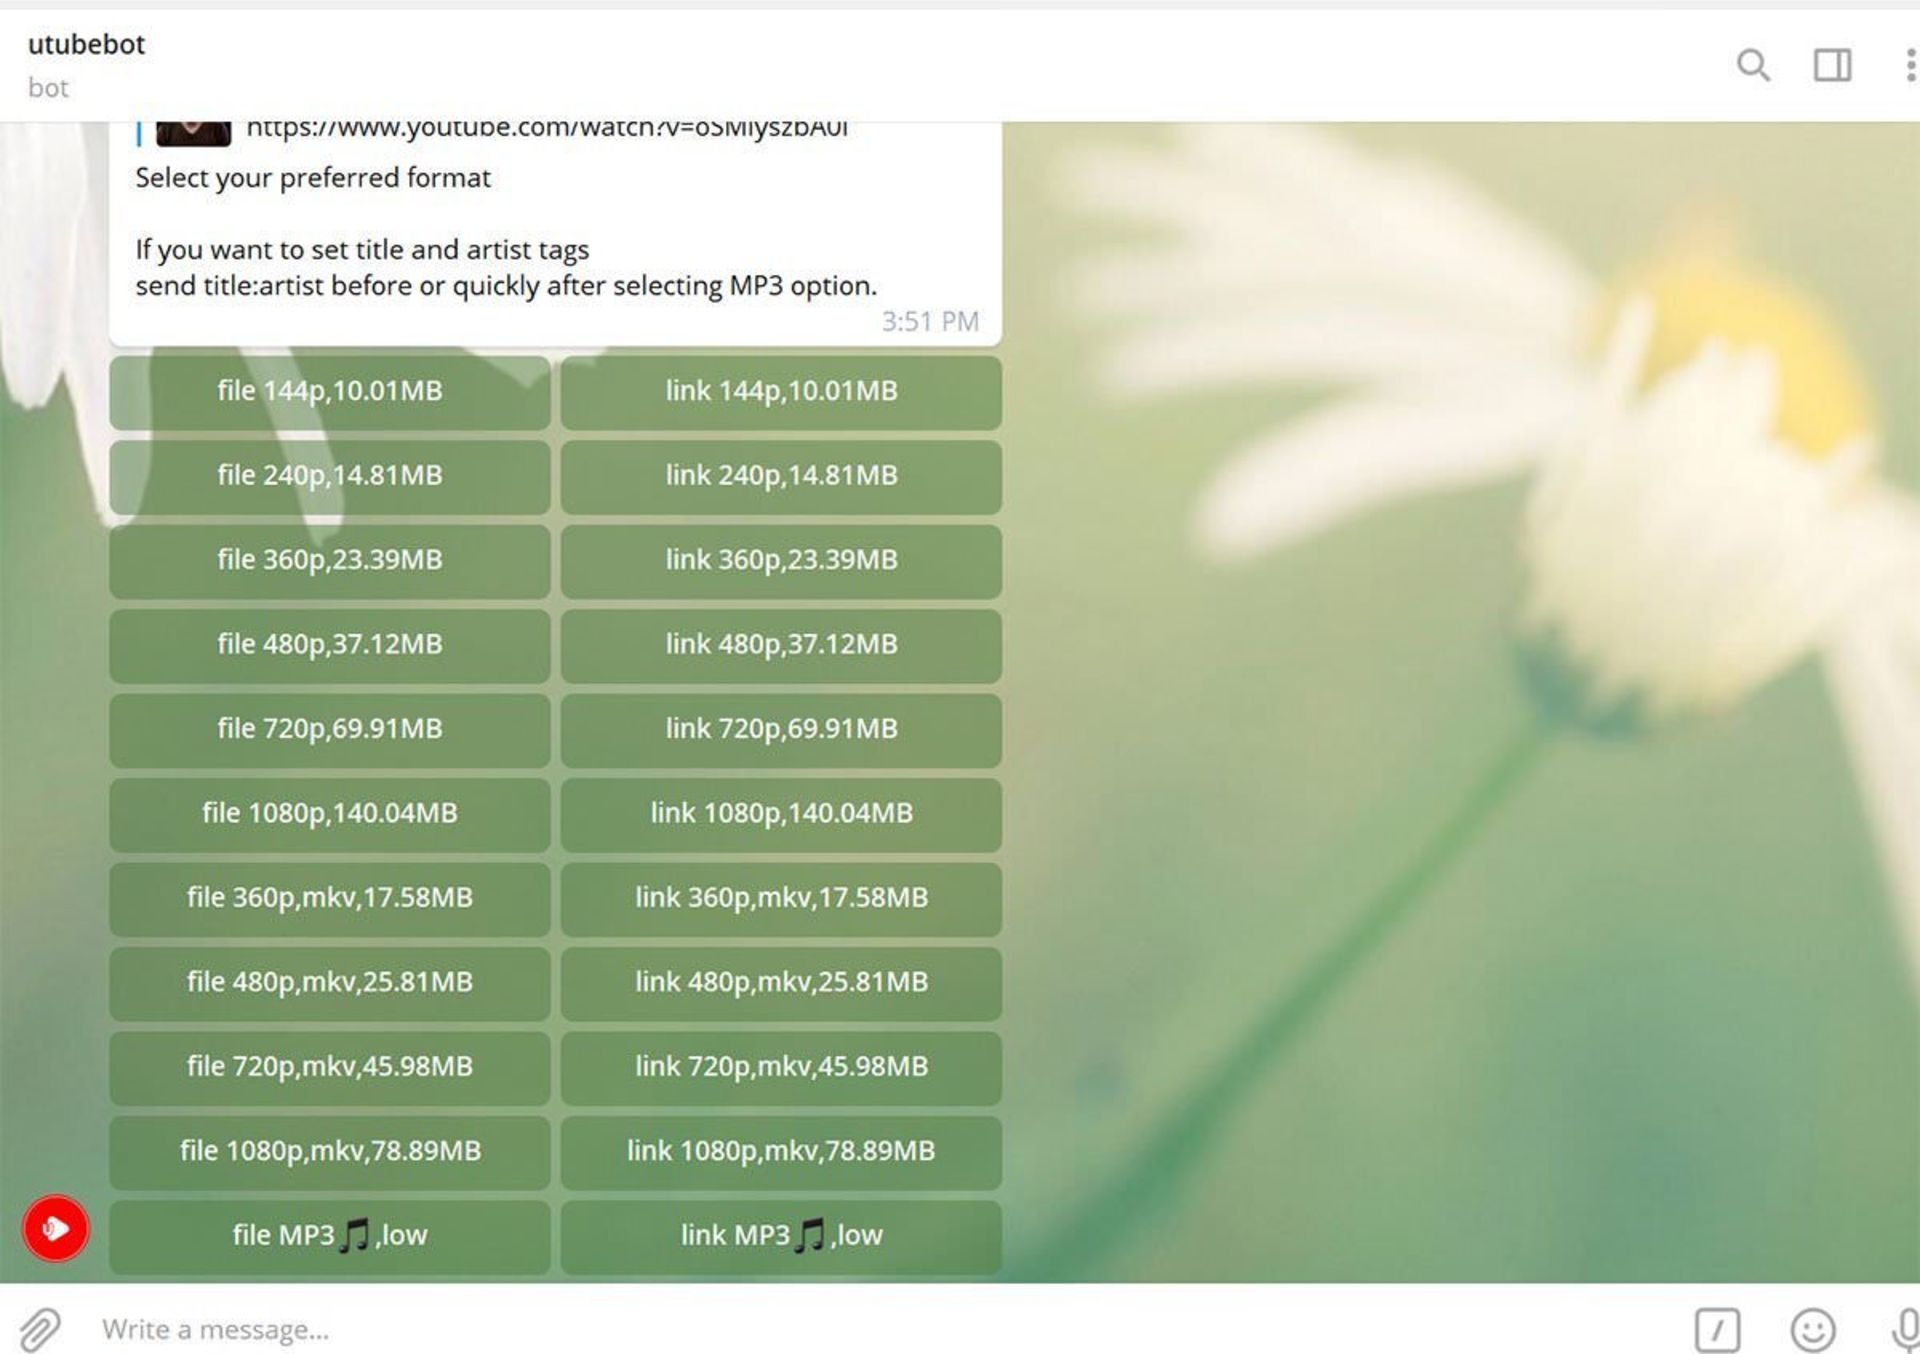Open the three-dot more options menu

[x=1910, y=65]
